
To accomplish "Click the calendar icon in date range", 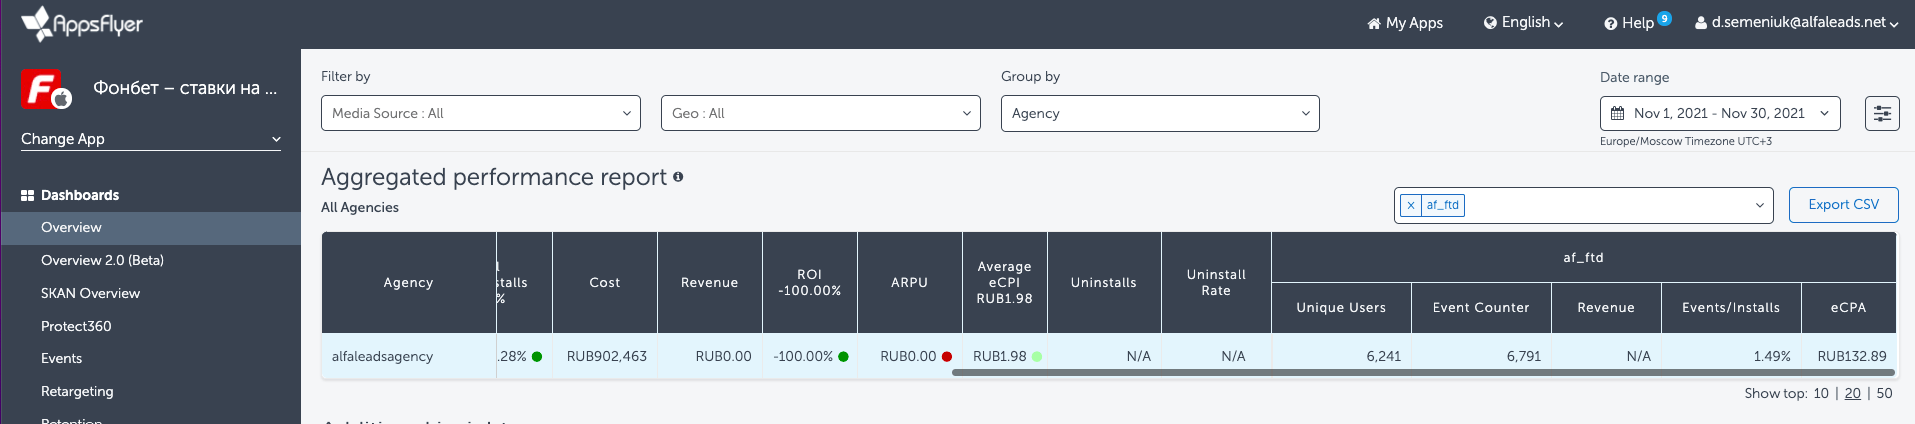I will click(x=1618, y=113).
